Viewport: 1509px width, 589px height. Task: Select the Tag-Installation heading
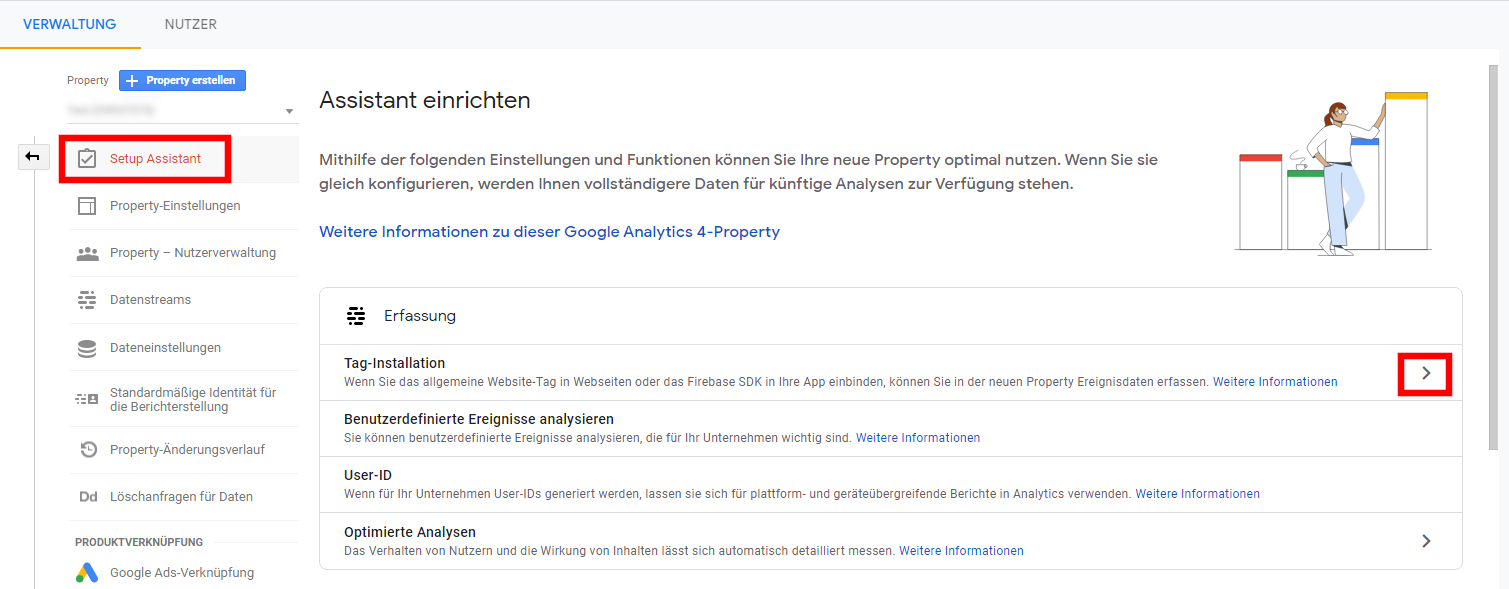tap(394, 363)
